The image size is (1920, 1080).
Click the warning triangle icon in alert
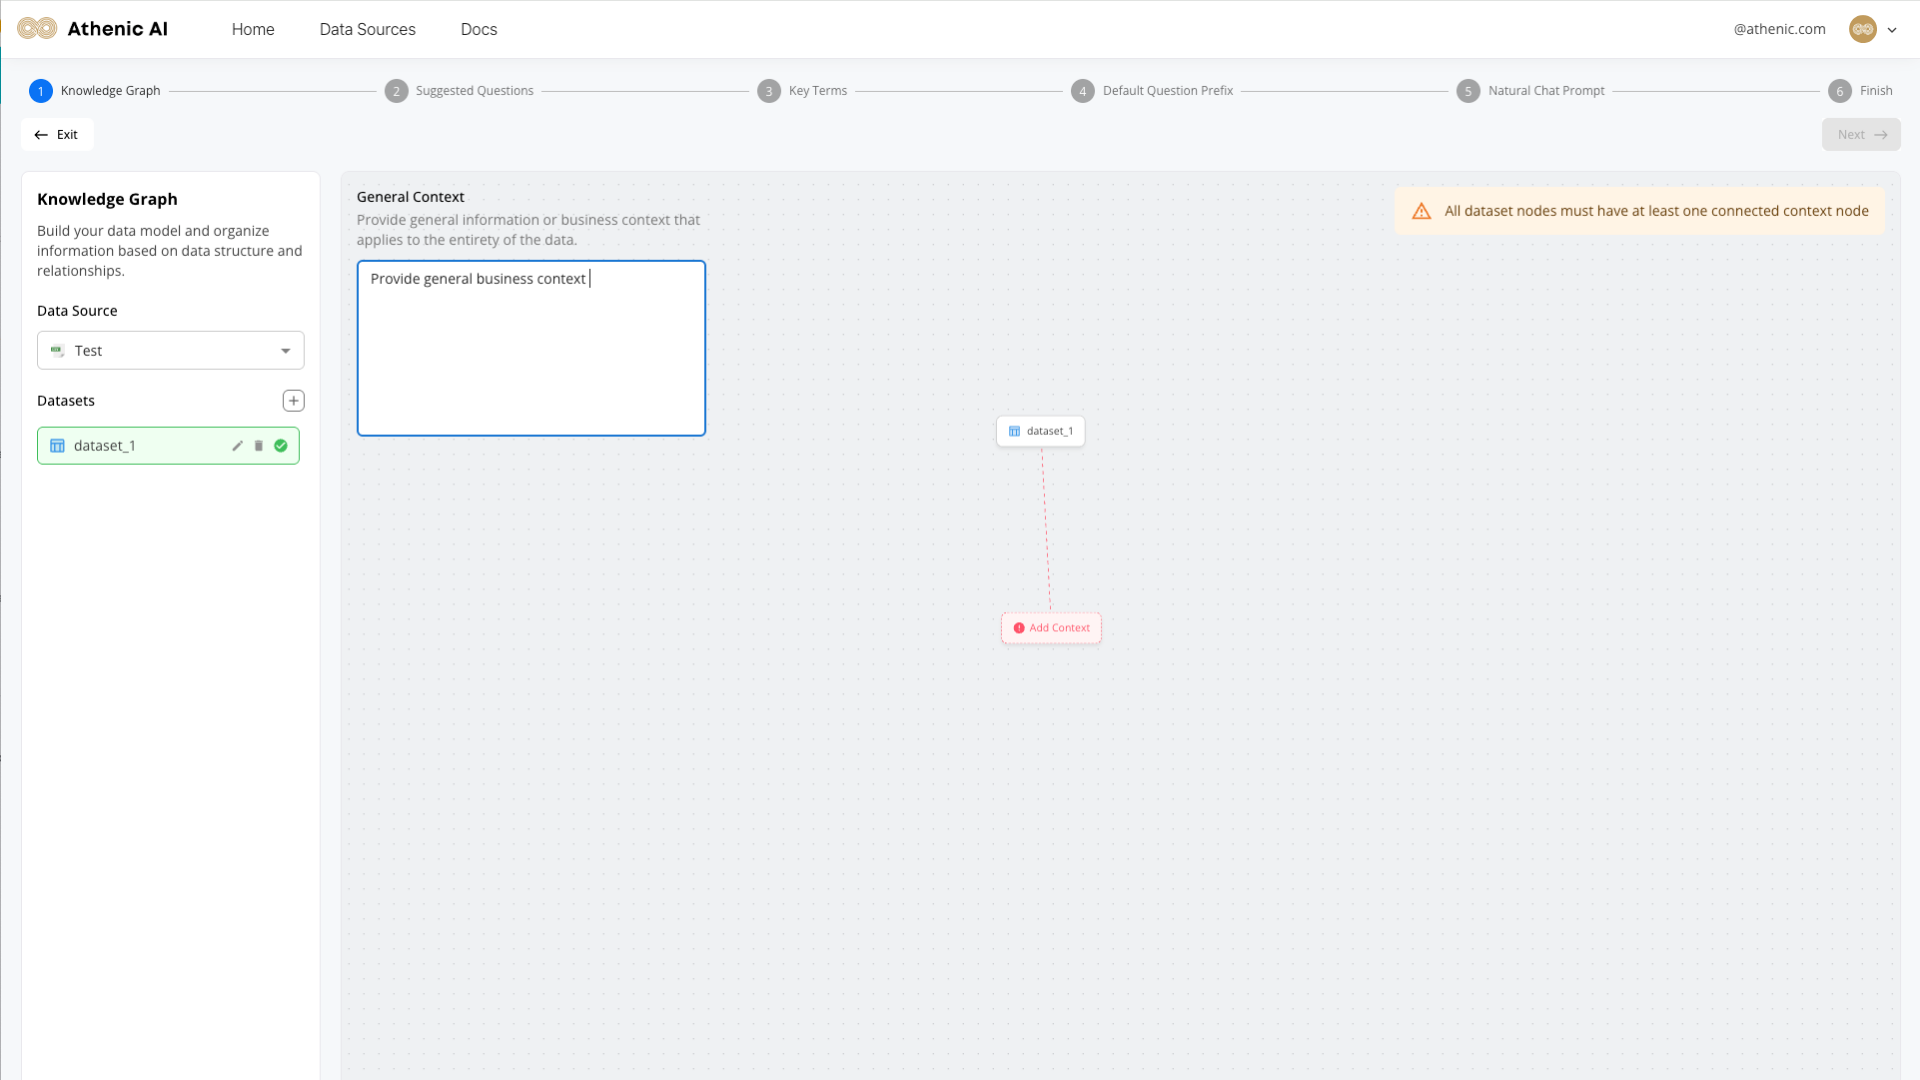coord(1421,211)
